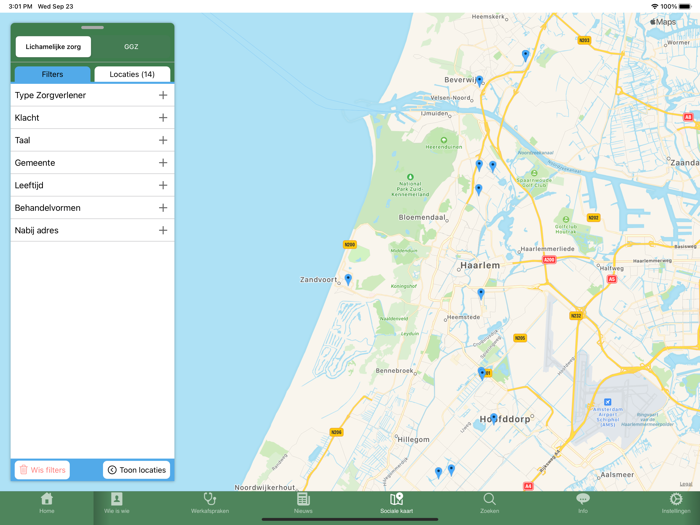Open the Wie is wie tab

117,504
